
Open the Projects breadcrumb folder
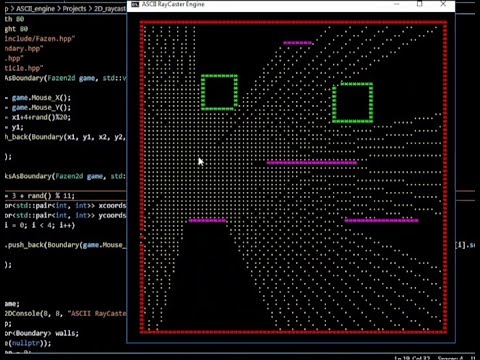pyautogui.click(x=74, y=9)
